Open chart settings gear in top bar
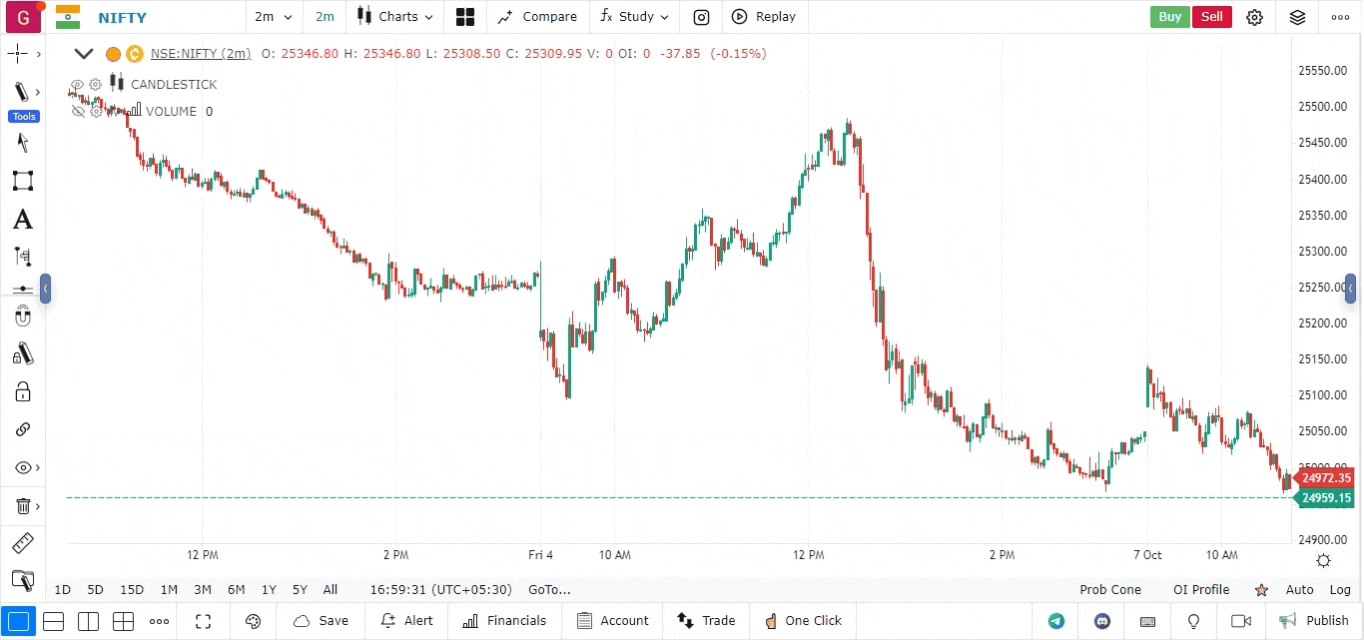Viewport: 1364px width, 640px height. tap(1254, 17)
